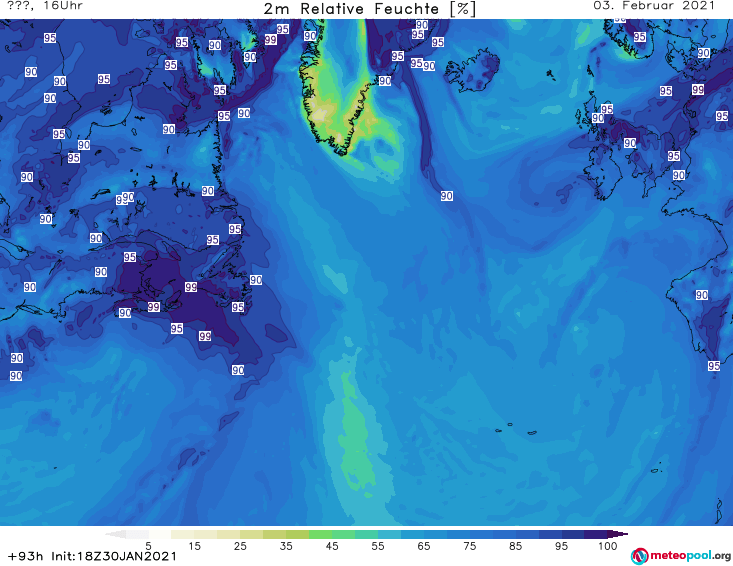This screenshot has width=733, height=566.
Task: Click the colorbar label '85'
Action: (x=515, y=545)
